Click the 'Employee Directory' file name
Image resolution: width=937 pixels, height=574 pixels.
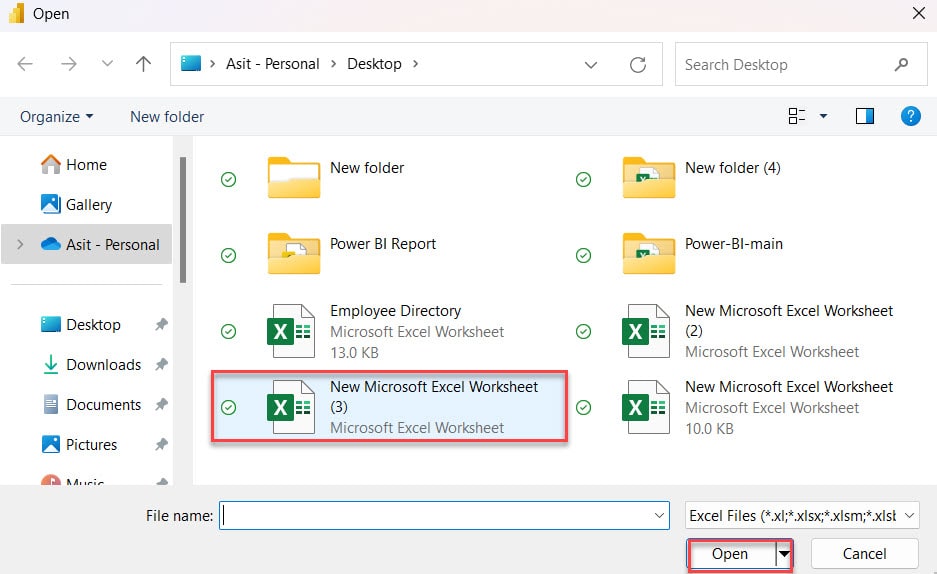(396, 311)
